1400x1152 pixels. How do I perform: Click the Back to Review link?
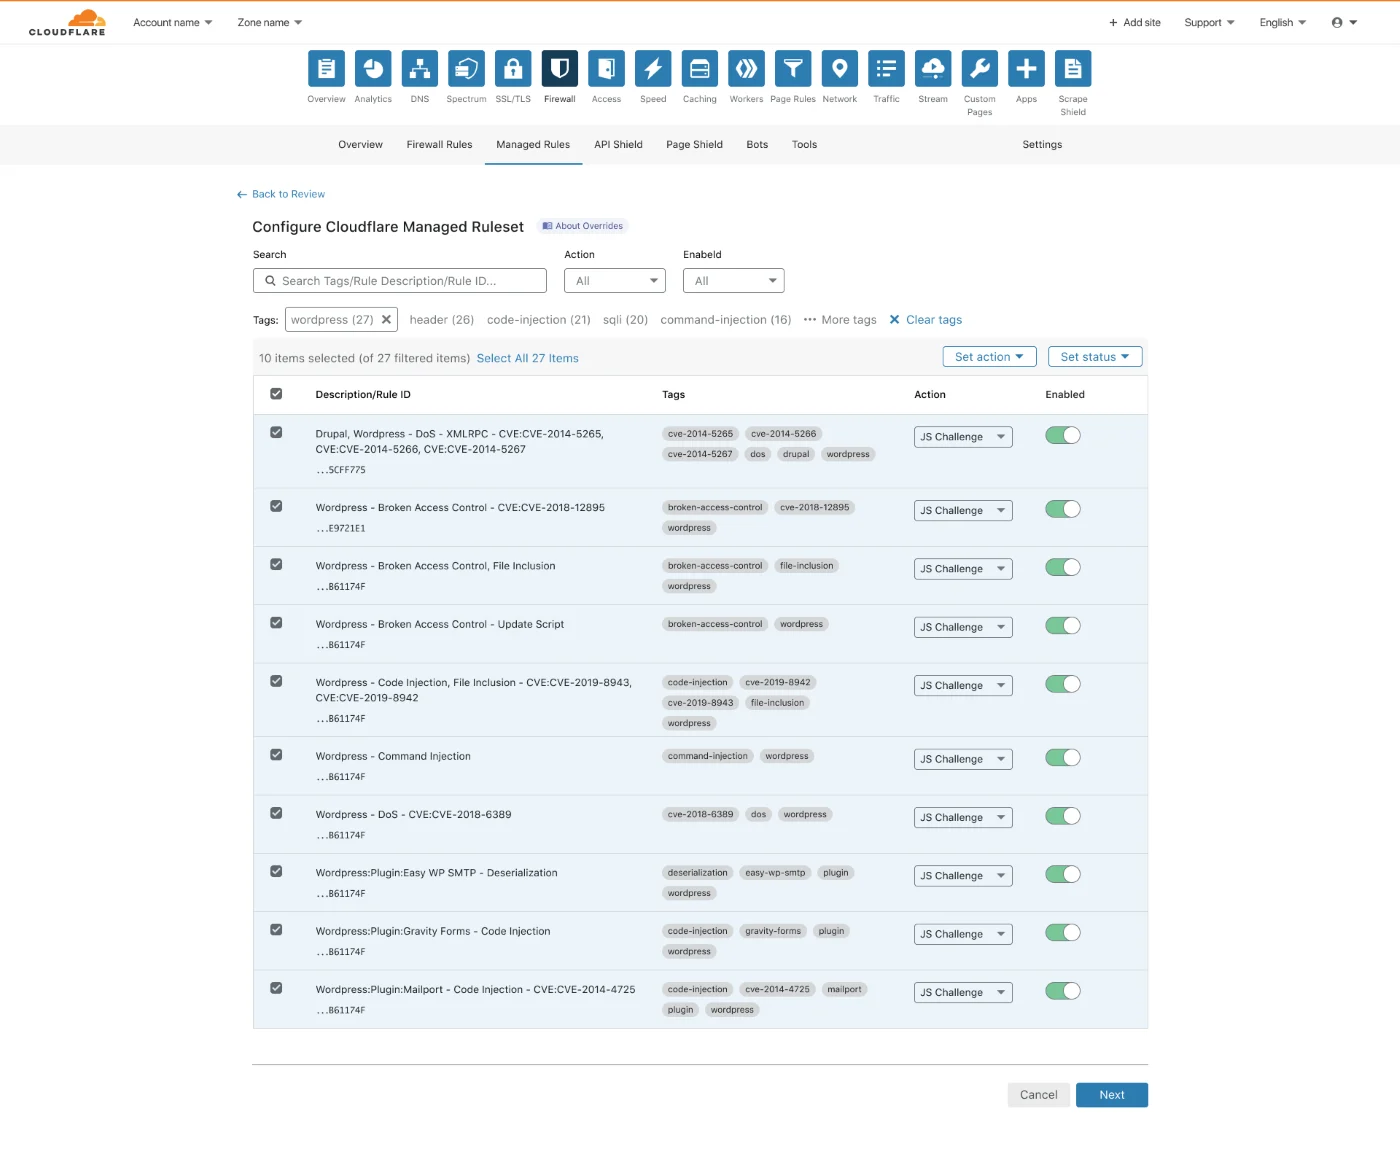(x=281, y=194)
